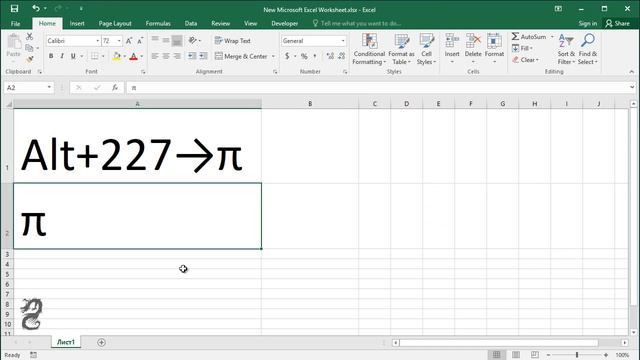Toggle Italic formatting

(x=62, y=56)
